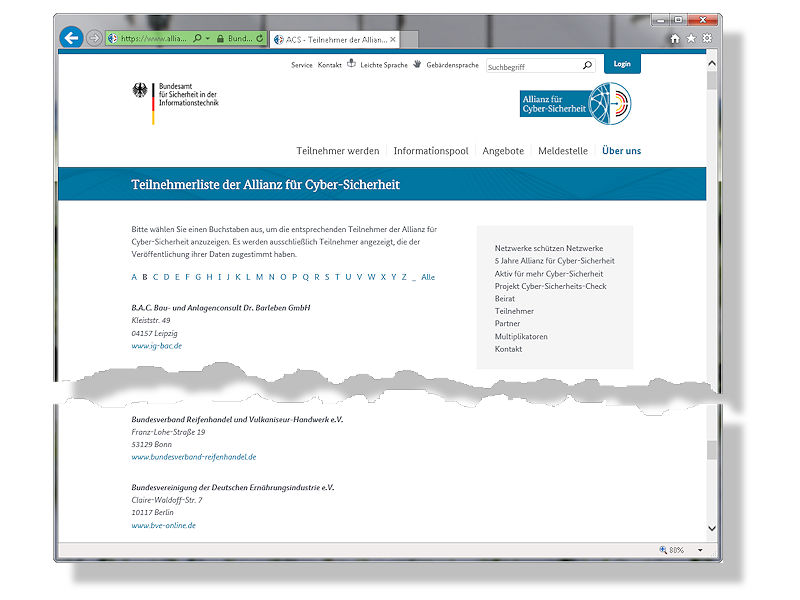Open the Kontakt link in top bar
This screenshot has height=600, width=800.
click(330, 65)
